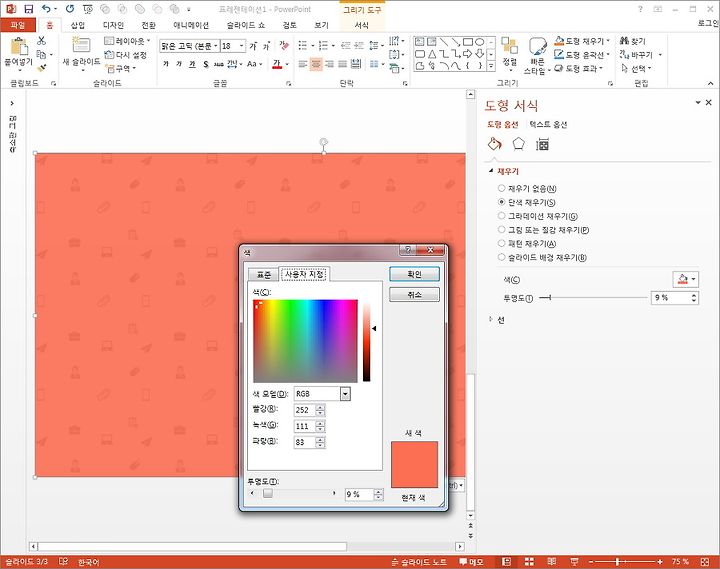Click the Quick Styles (빠른 스타일) icon

pos(537,46)
